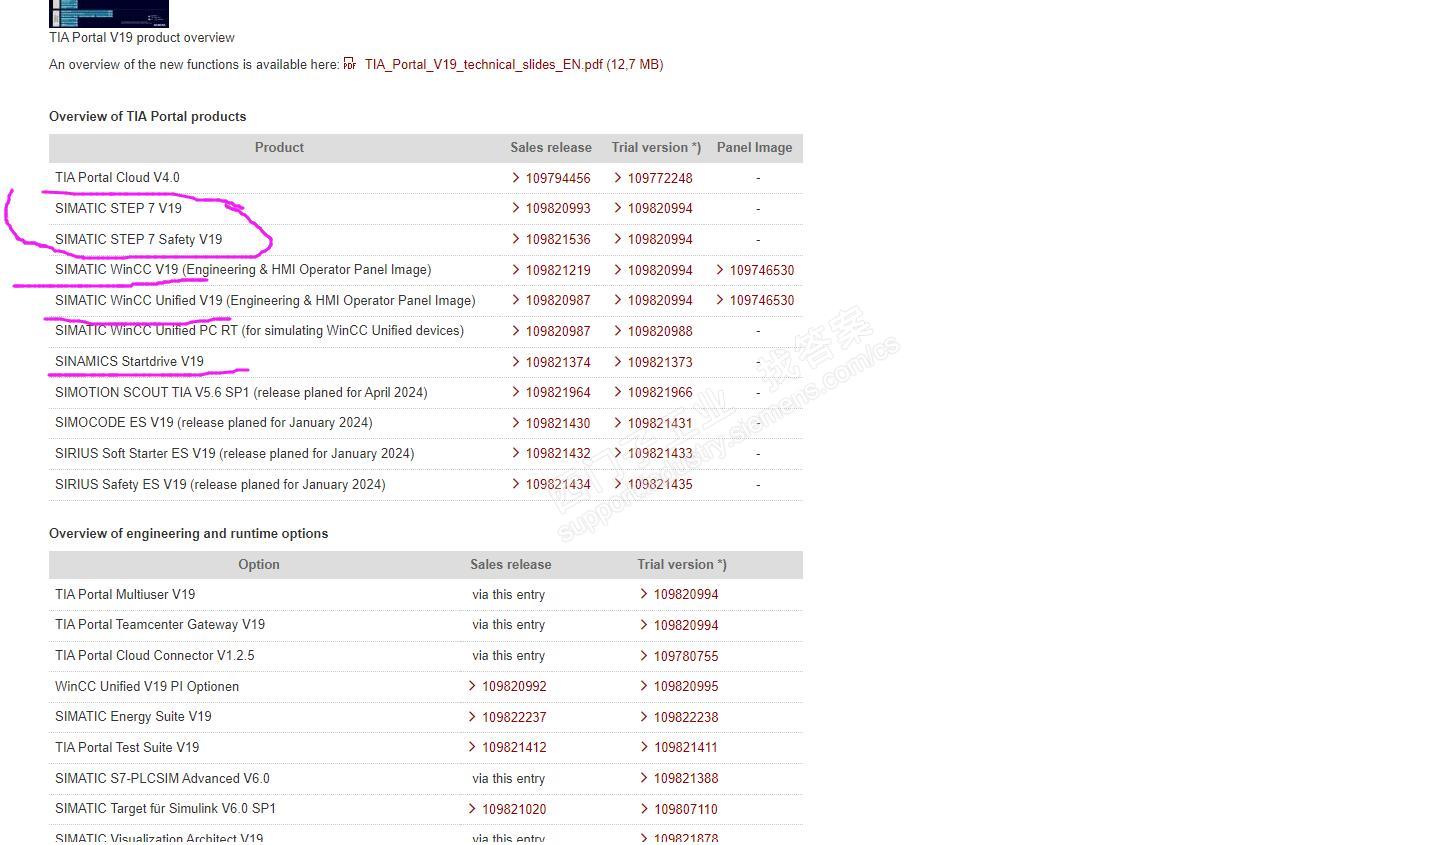Open sales release 109820993 for SIMATIC STEP 7 V19
Viewport: 1437px width, 845px height.
pyautogui.click(x=558, y=209)
